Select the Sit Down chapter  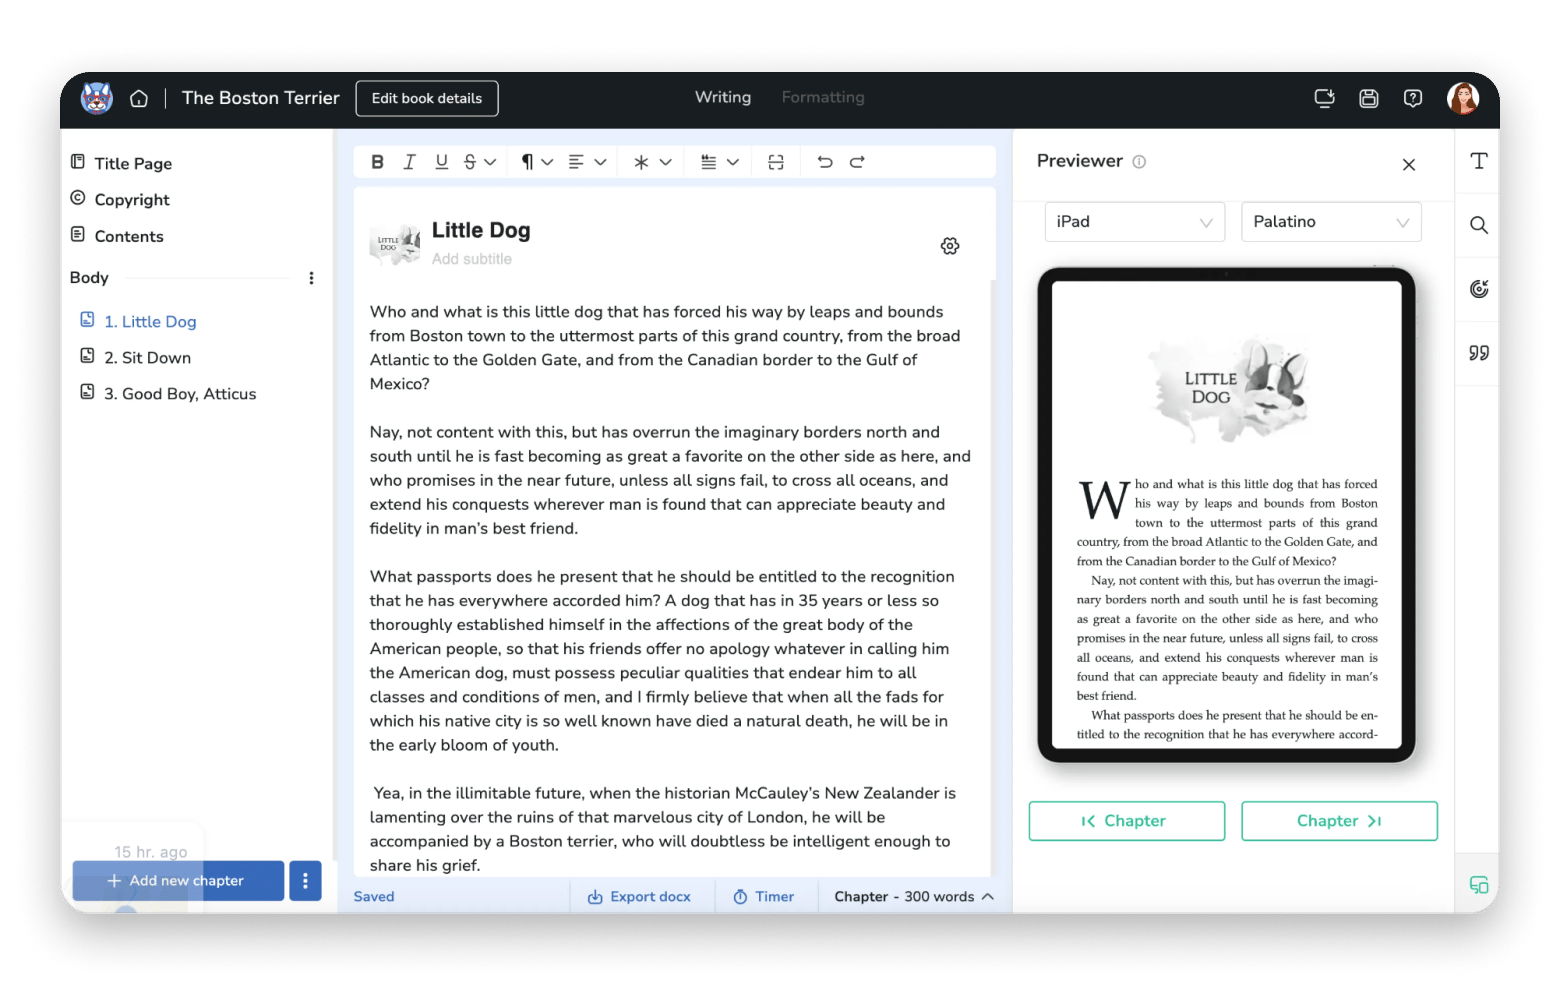coord(147,358)
